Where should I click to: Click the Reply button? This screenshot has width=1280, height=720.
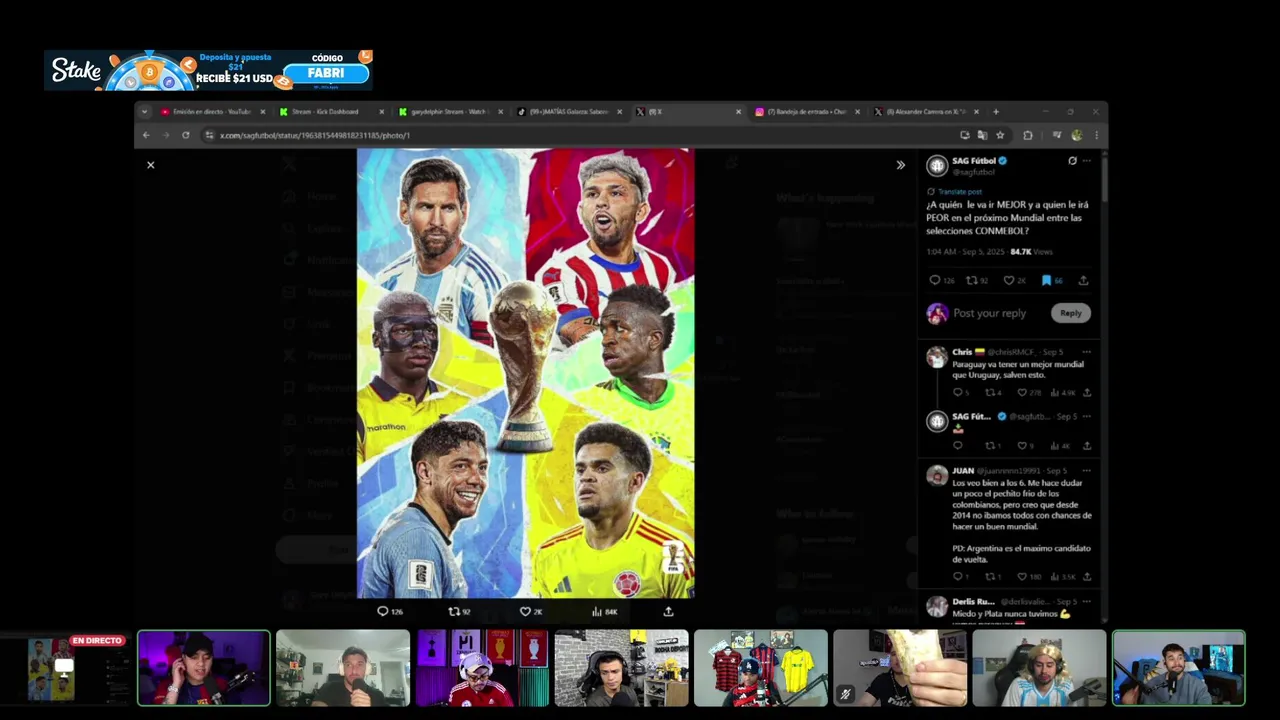click(1071, 313)
